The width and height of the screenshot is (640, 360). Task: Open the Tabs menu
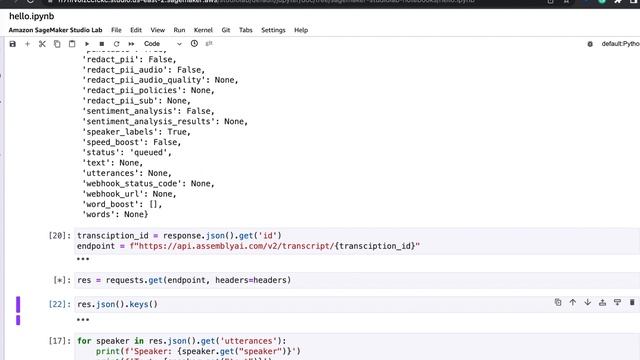(246, 30)
